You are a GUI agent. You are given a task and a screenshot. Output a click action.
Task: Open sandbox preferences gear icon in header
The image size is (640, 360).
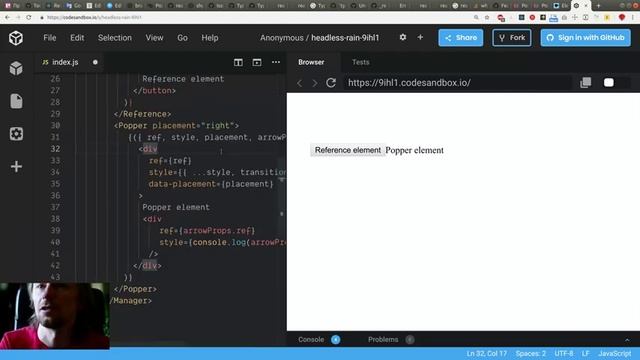pos(403,37)
